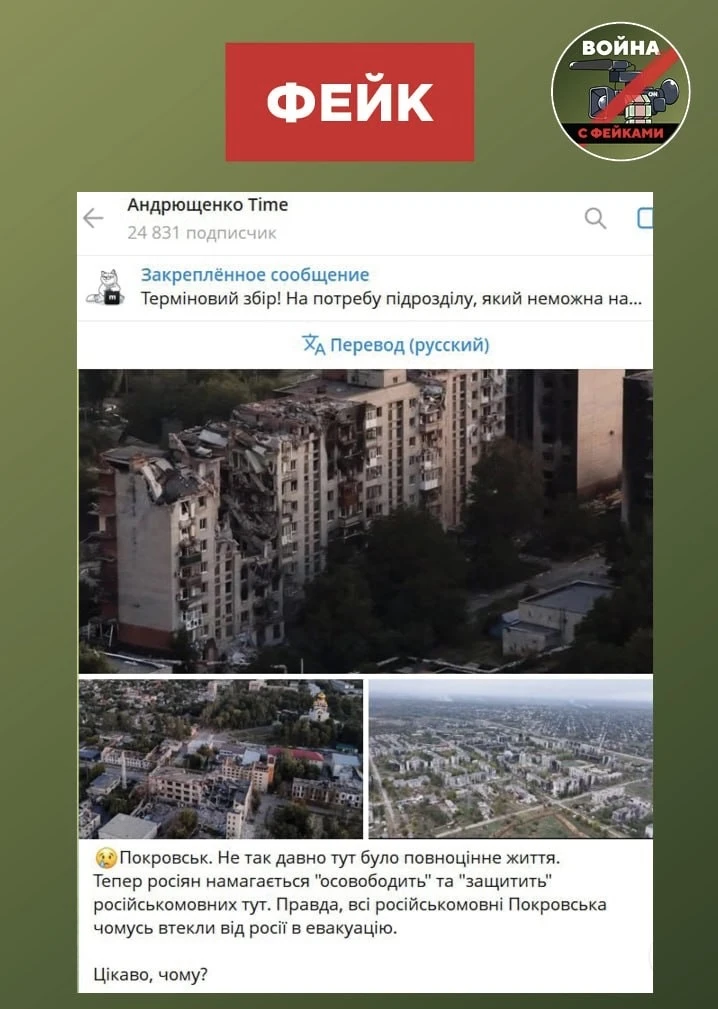Click the pinned text Терміновий збір
The height and width of the screenshot is (1009, 718).
tap(391, 299)
